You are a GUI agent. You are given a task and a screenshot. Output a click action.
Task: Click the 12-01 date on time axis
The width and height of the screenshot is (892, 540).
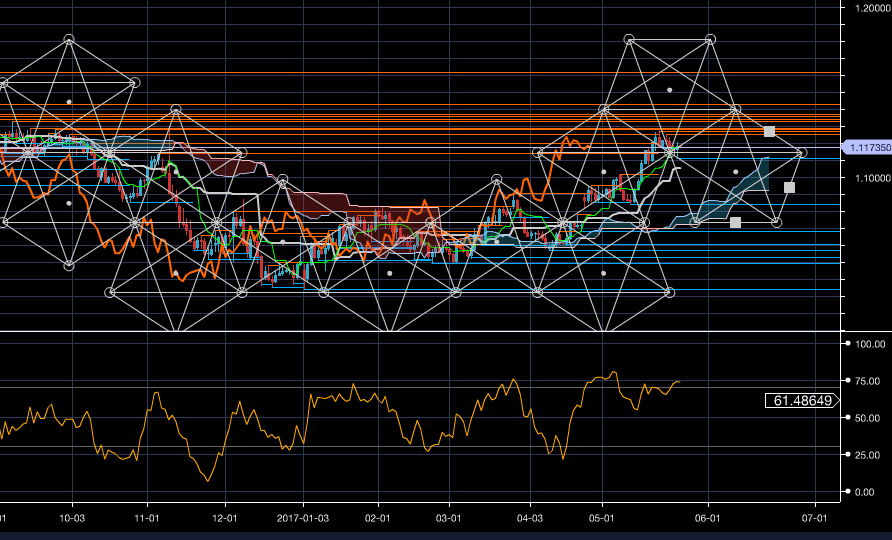pos(224,519)
